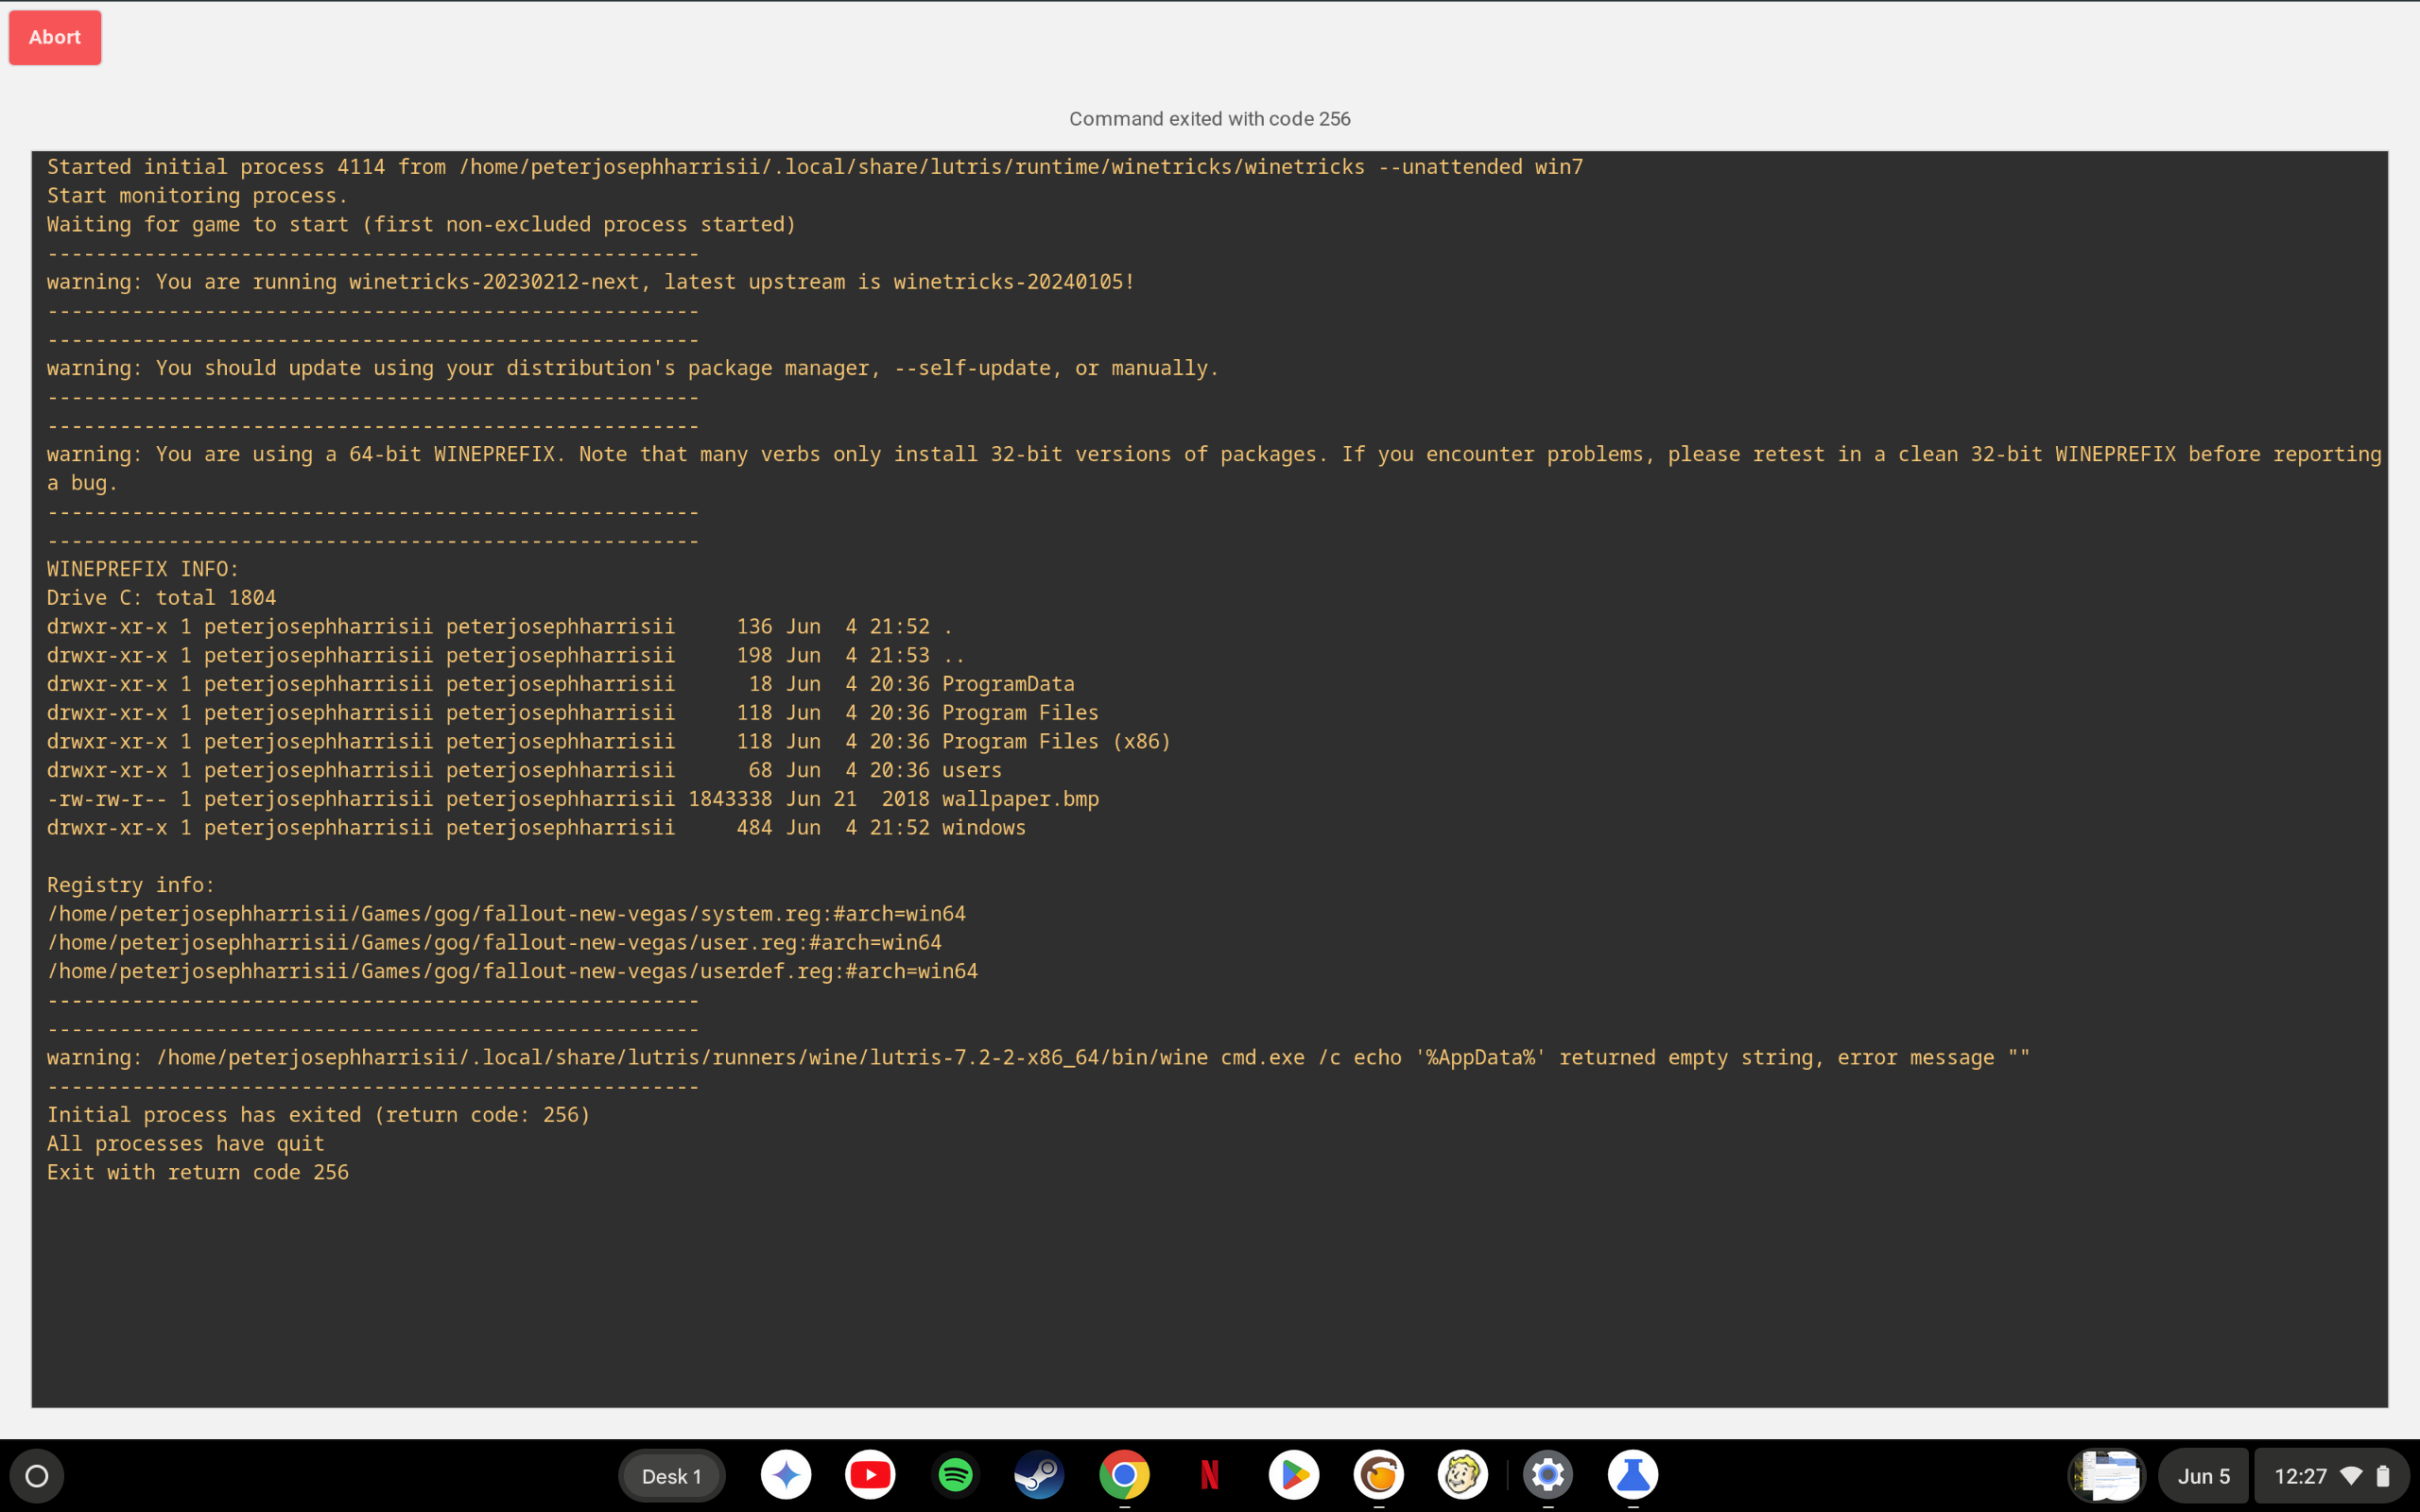Click the 'Drive C: total 1804' line
Viewport: 2420px width, 1512px height.
(161, 598)
